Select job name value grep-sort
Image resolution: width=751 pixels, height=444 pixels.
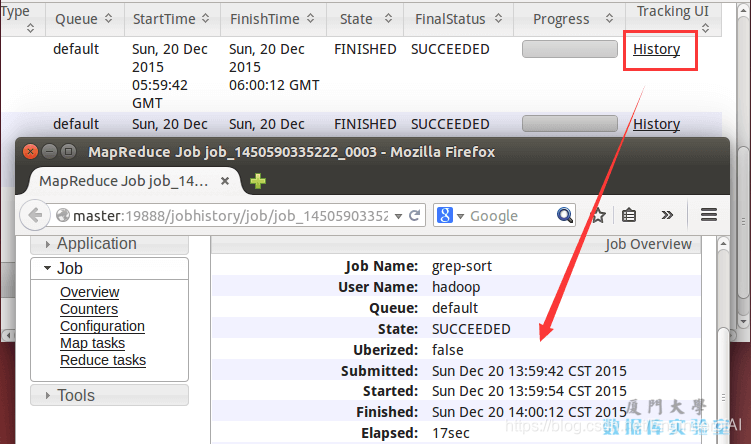pos(462,266)
